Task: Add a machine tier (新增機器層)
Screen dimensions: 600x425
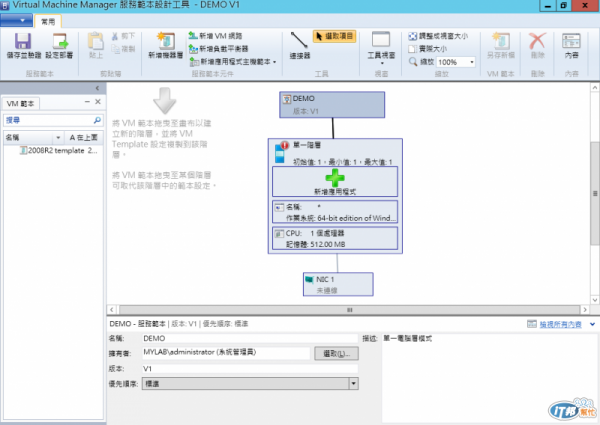Action: point(166,45)
